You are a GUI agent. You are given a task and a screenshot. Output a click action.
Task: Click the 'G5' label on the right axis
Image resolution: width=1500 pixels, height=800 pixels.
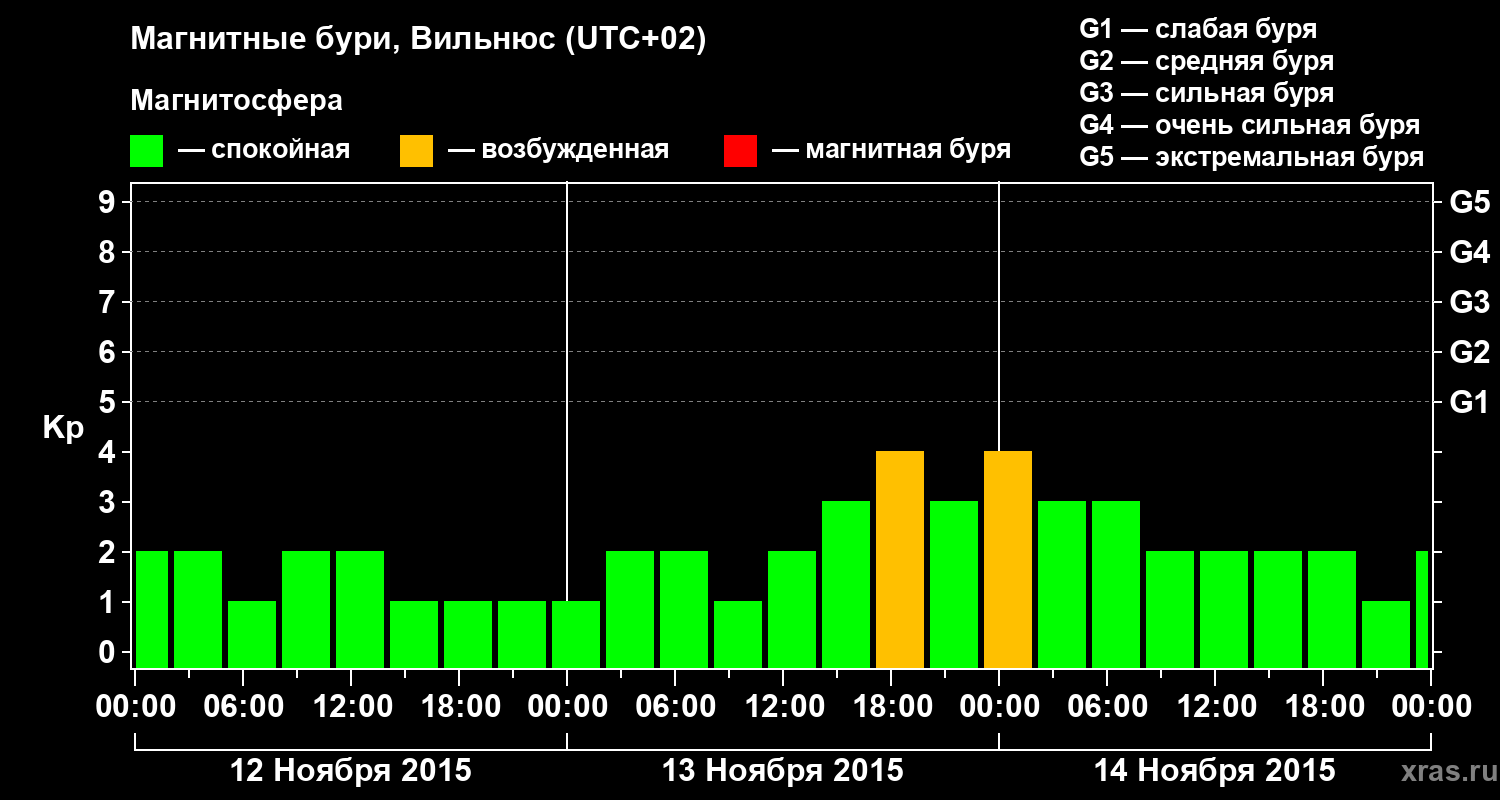point(1469,202)
